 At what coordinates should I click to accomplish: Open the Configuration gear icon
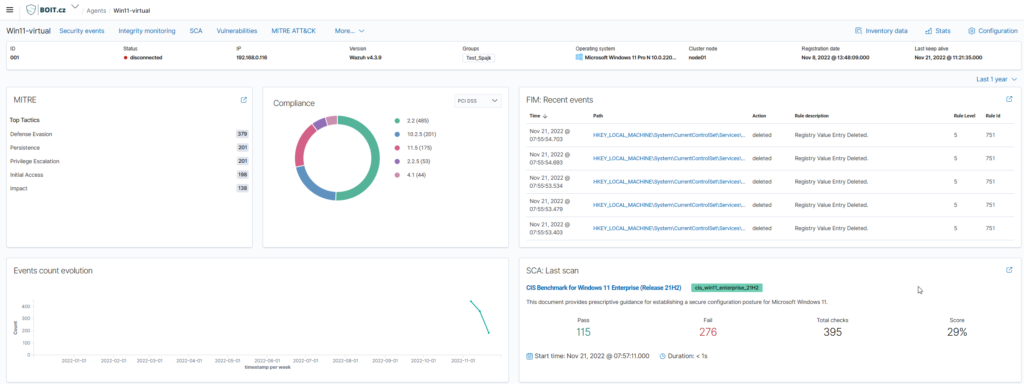(x=972, y=31)
